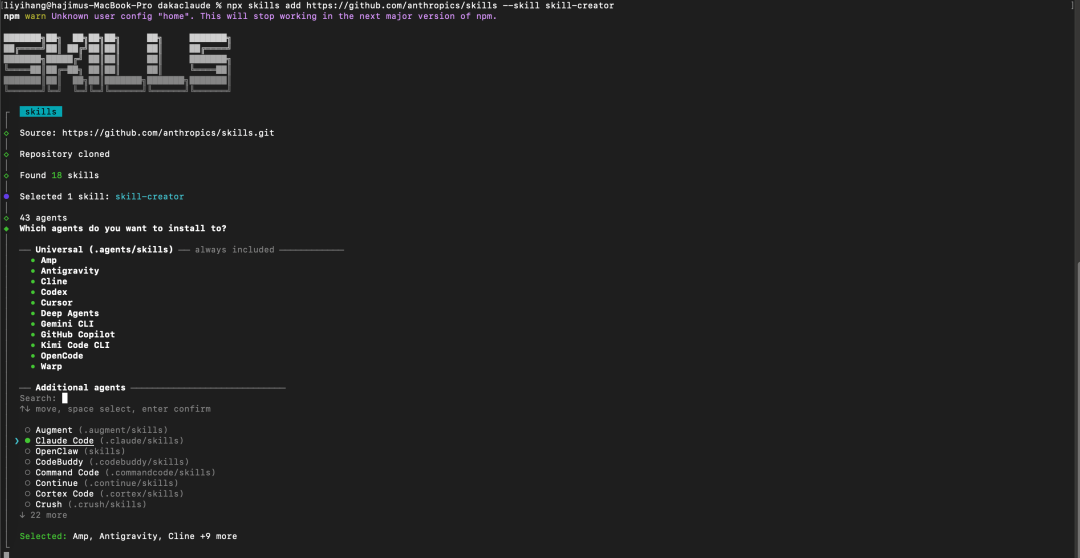1080x558 pixels.
Task: Click the '(.claude/skills)' path text
Action: tap(142, 441)
